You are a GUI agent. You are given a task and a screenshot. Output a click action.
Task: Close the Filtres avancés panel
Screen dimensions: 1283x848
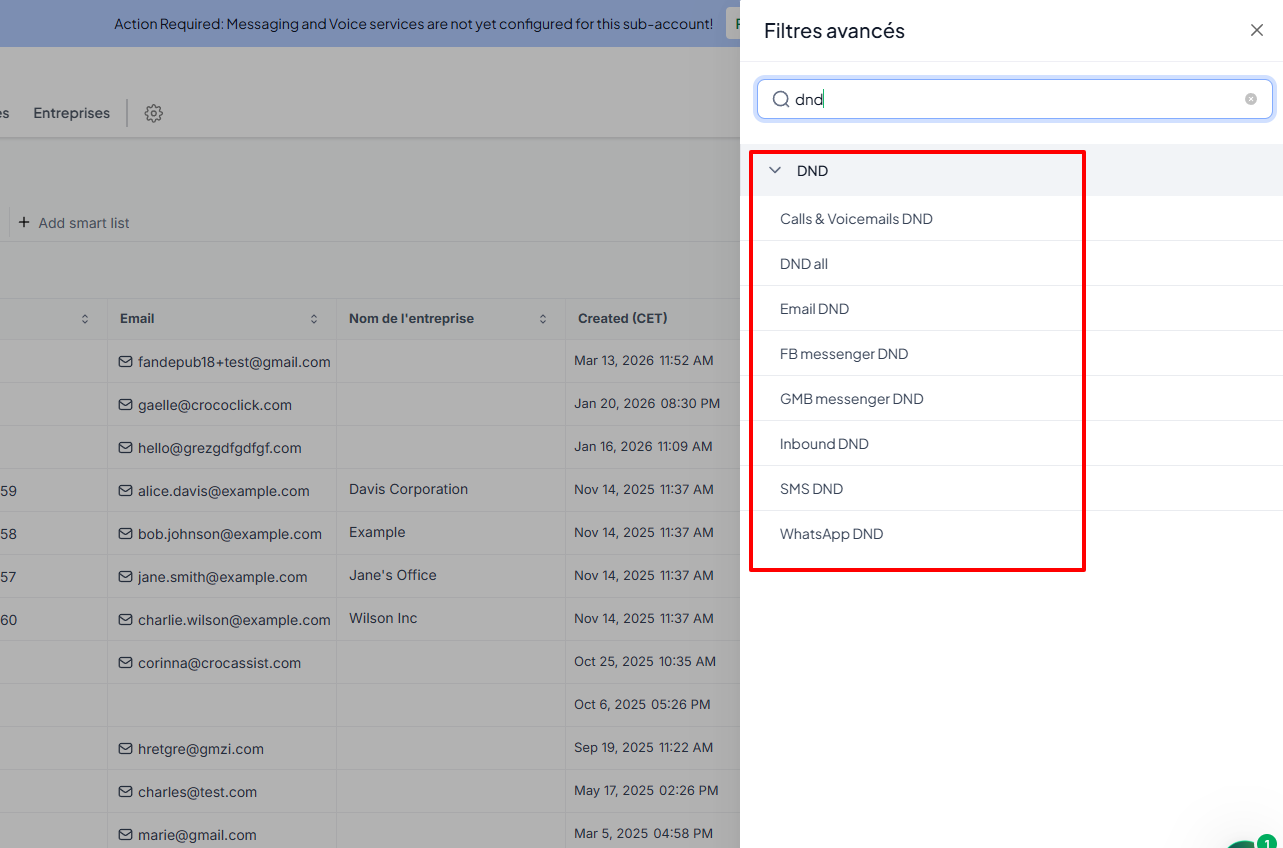pyautogui.click(x=1256, y=30)
